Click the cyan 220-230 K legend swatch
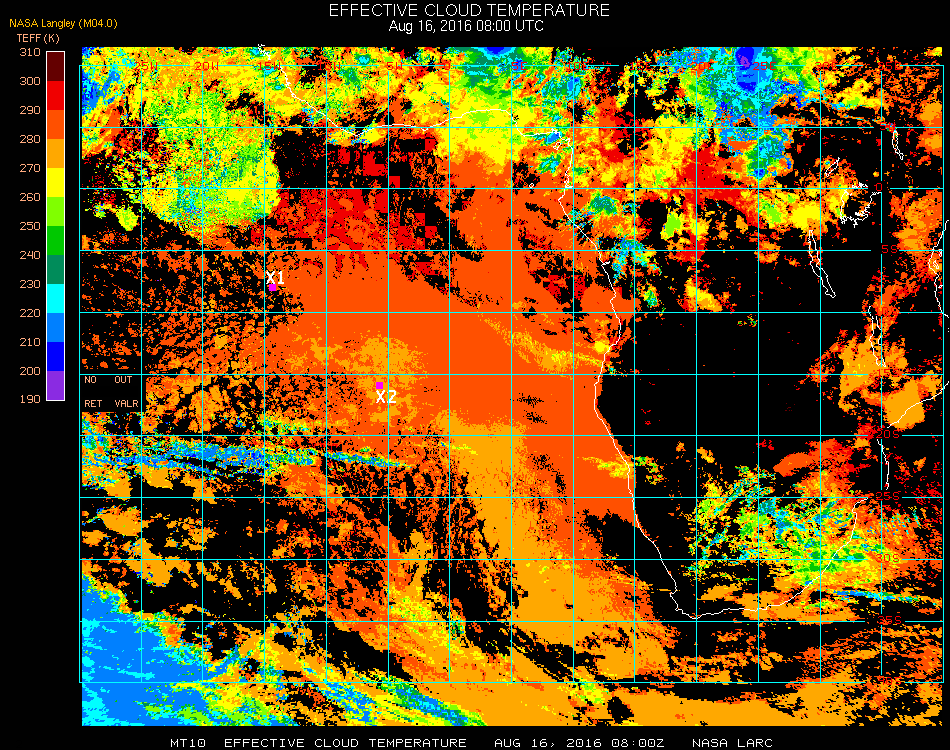Screen dimensions: 950x750 tap(55, 299)
